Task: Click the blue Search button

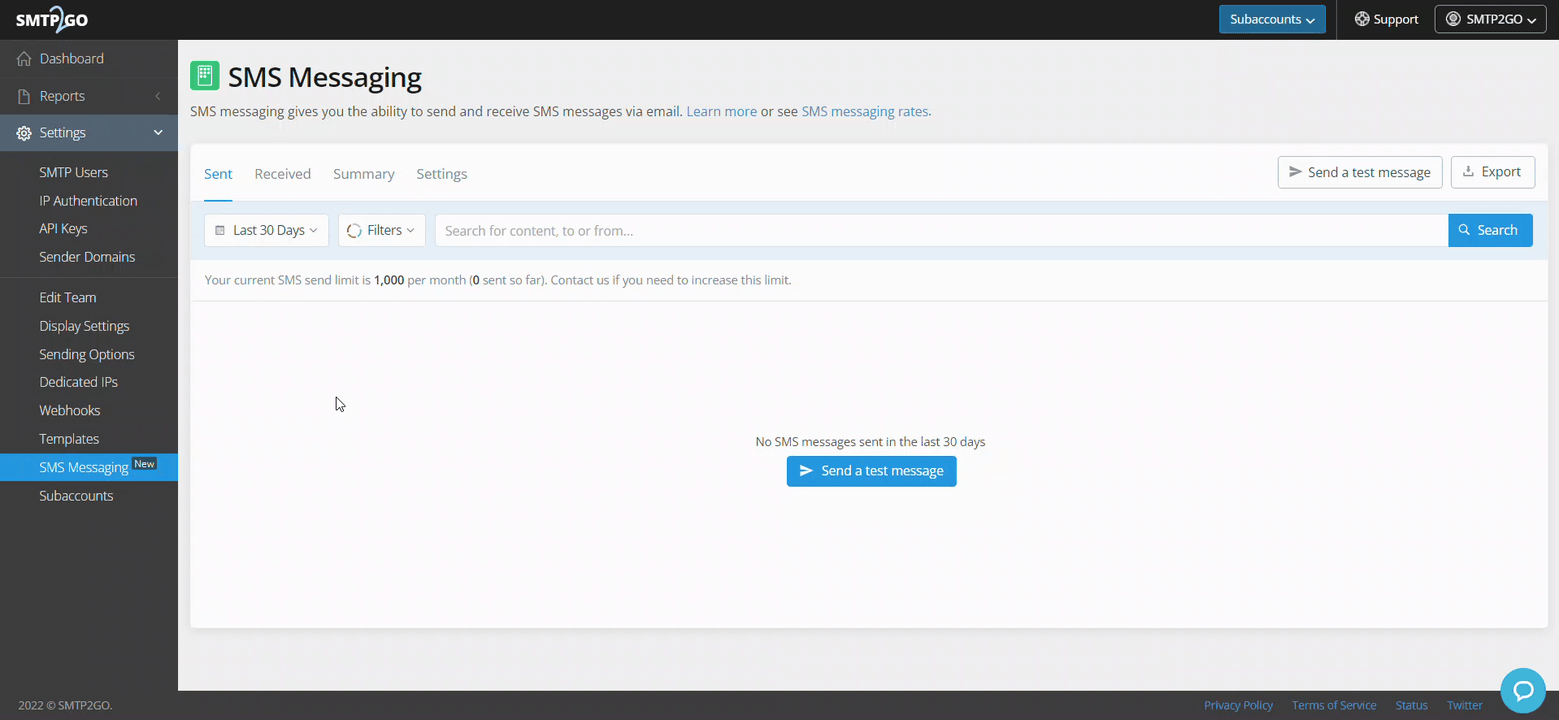Action: click(1490, 230)
